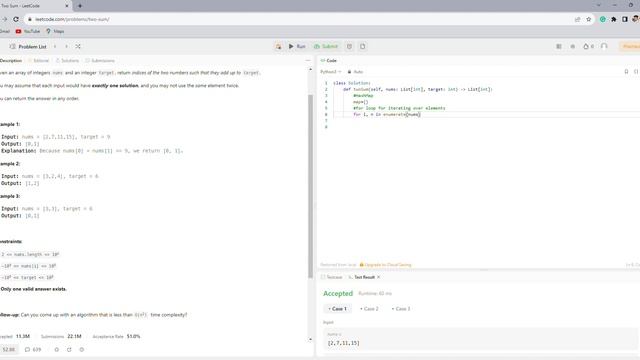Image resolution: width=640 pixels, height=360 pixels.
Task: Open the notes icon next to timer
Action: click(x=362, y=47)
